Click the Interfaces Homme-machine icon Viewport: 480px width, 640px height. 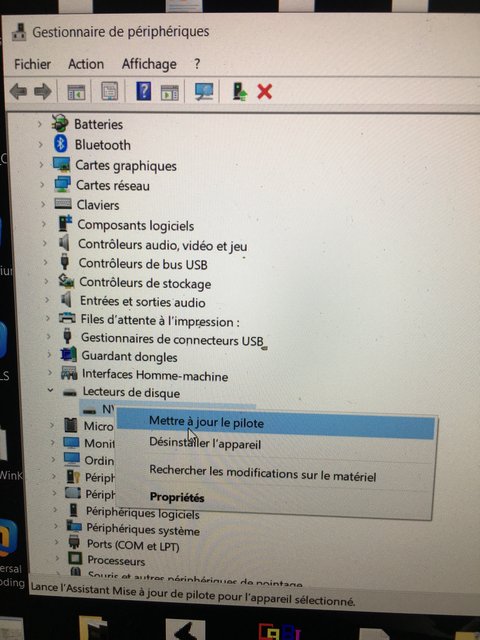[x=69, y=373]
